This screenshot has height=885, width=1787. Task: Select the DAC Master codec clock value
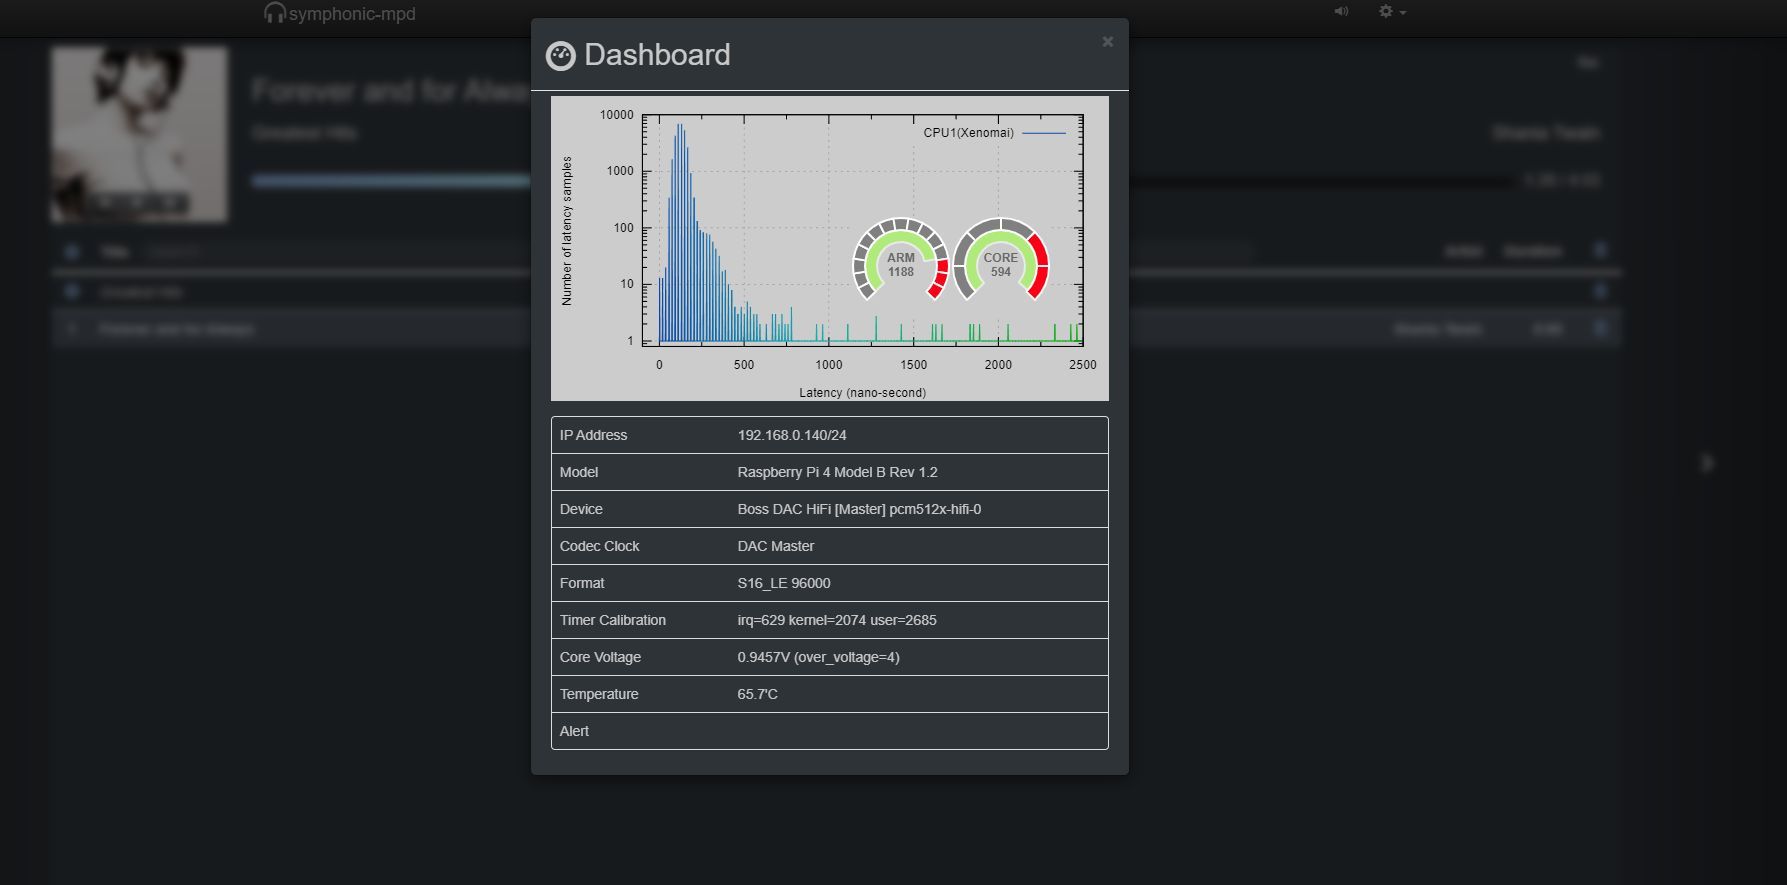coord(776,546)
